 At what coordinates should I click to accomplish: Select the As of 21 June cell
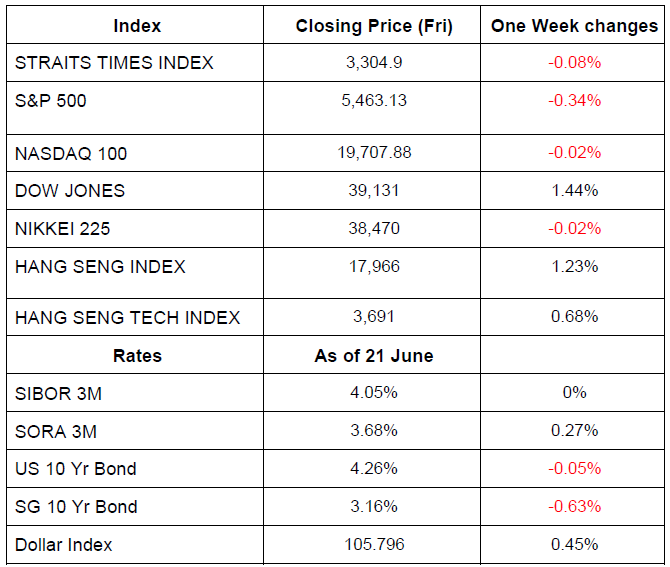[x=374, y=356]
